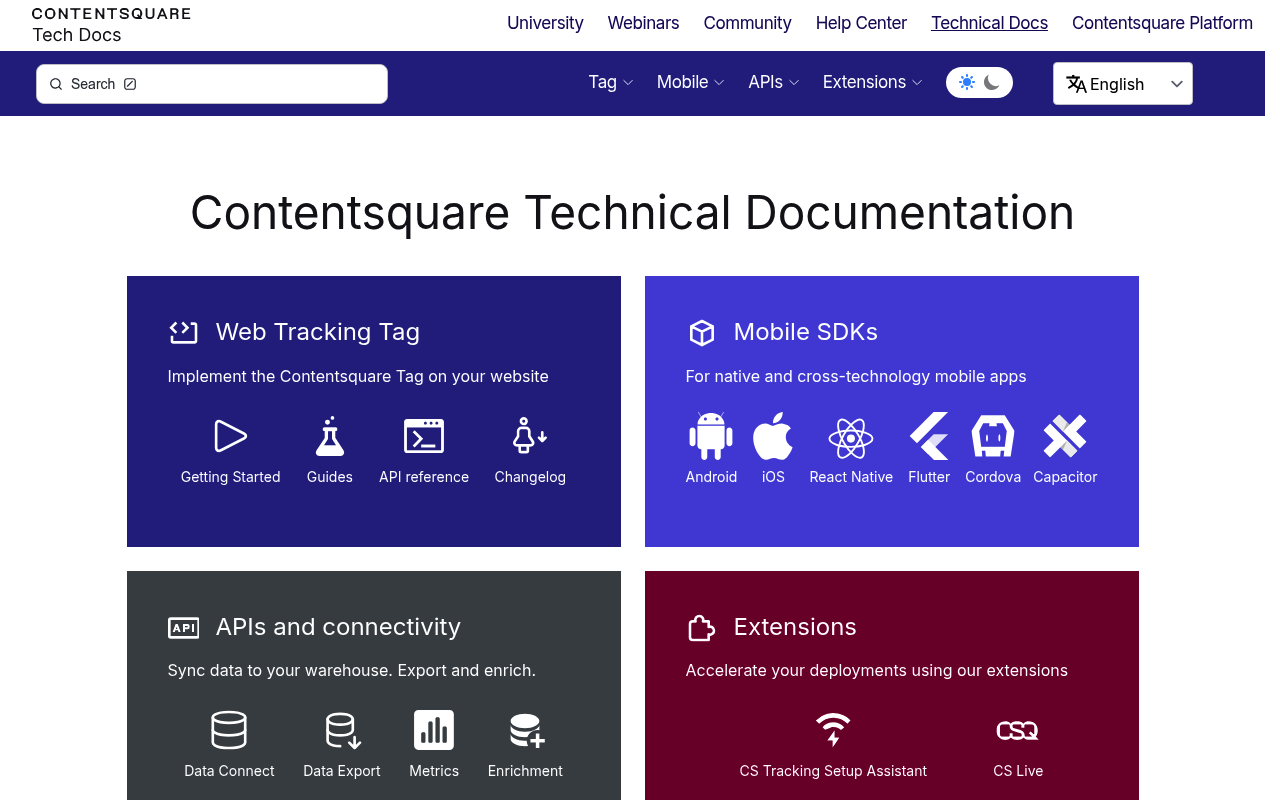The height and width of the screenshot is (800, 1280).
Task: Open Technical Docs in top menu
Action: (x=989, y=23)
